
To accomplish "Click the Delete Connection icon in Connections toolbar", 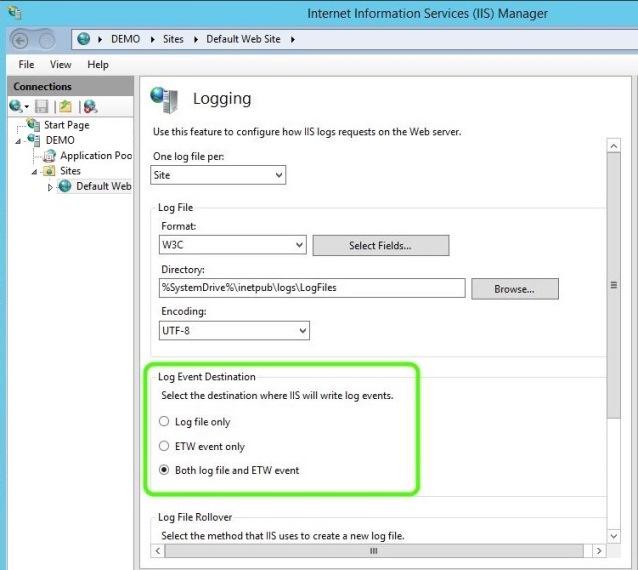I will tap(90, 107).
